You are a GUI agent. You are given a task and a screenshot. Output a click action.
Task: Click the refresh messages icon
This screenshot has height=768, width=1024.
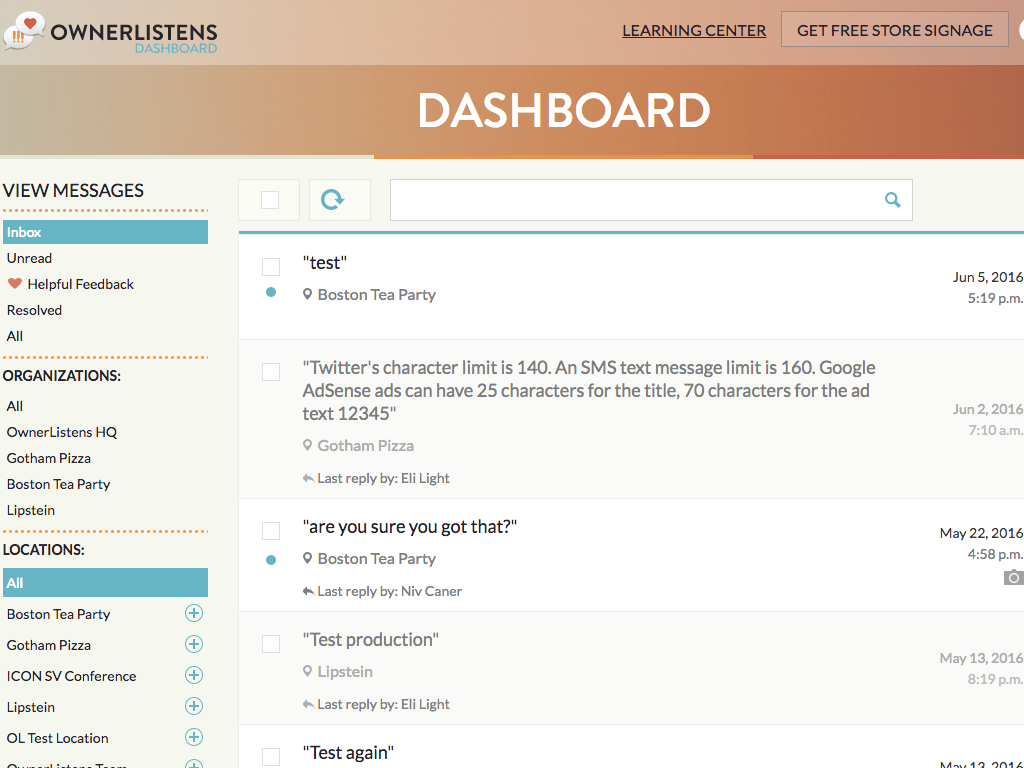pyautogui.click(x=333, y=200)
